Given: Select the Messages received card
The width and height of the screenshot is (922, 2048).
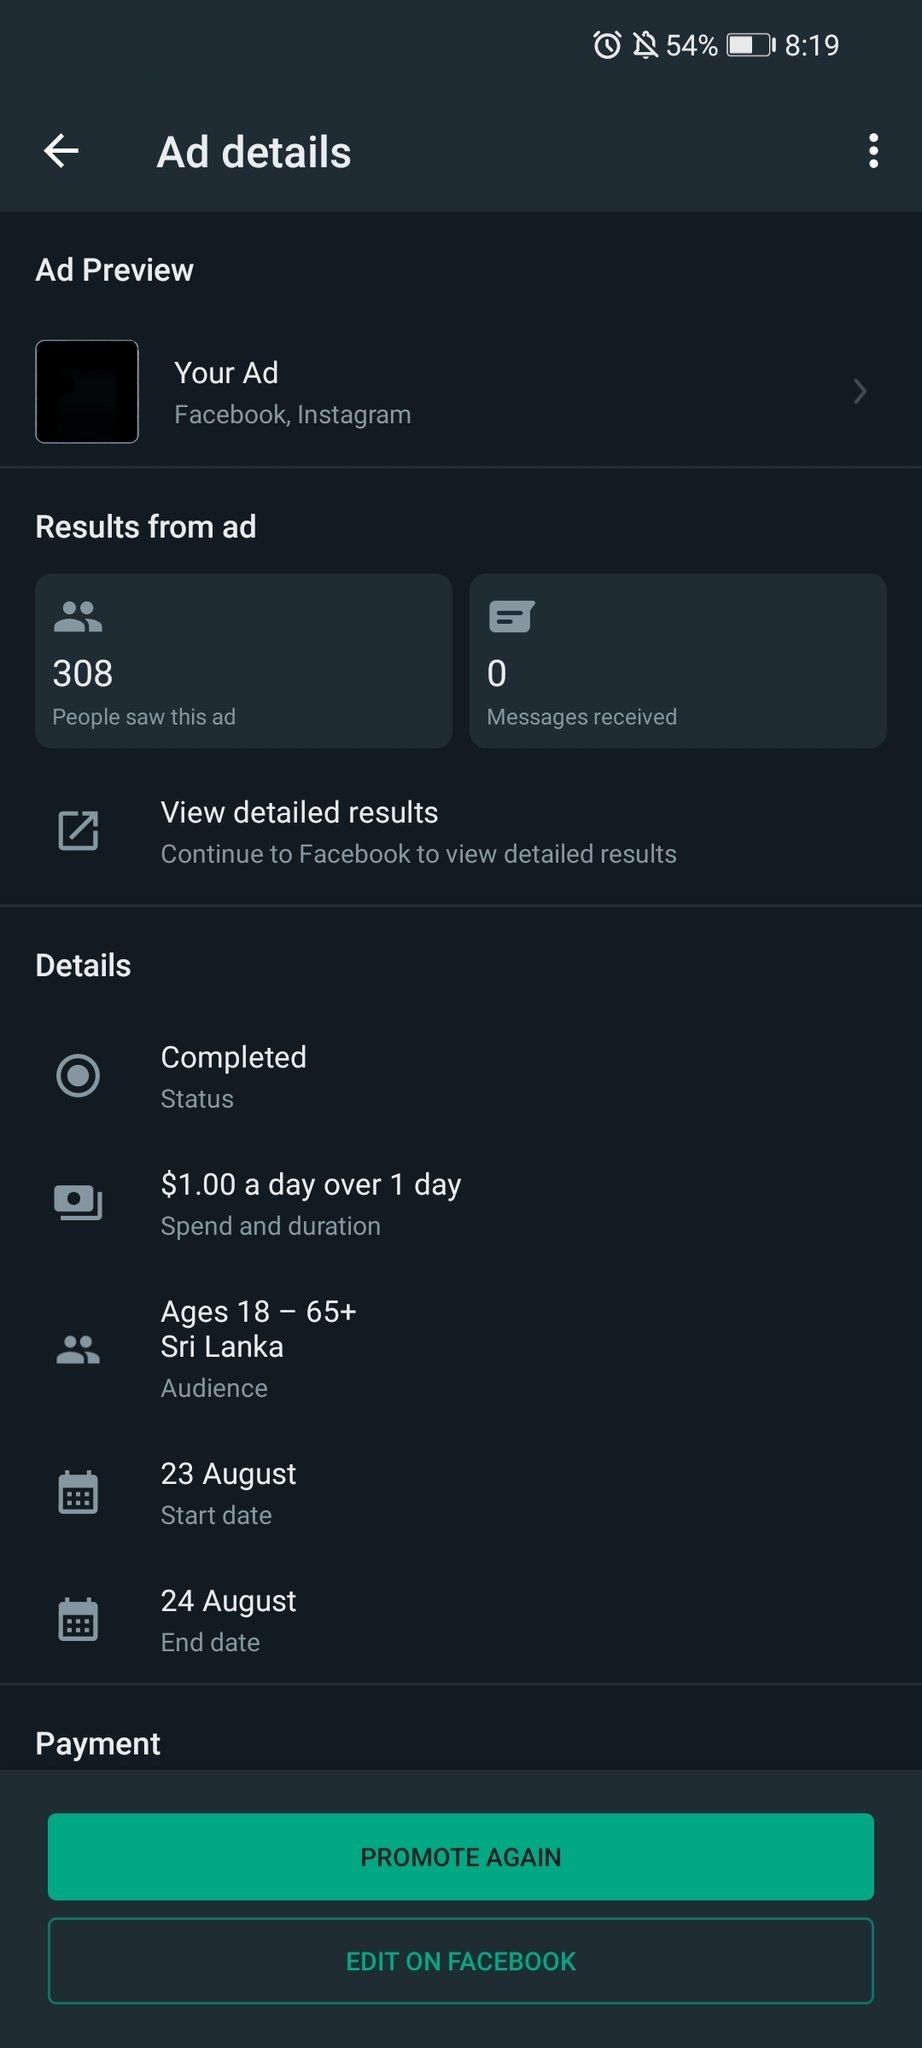Looking at the screenshot, I should click(x=678, y=661).
